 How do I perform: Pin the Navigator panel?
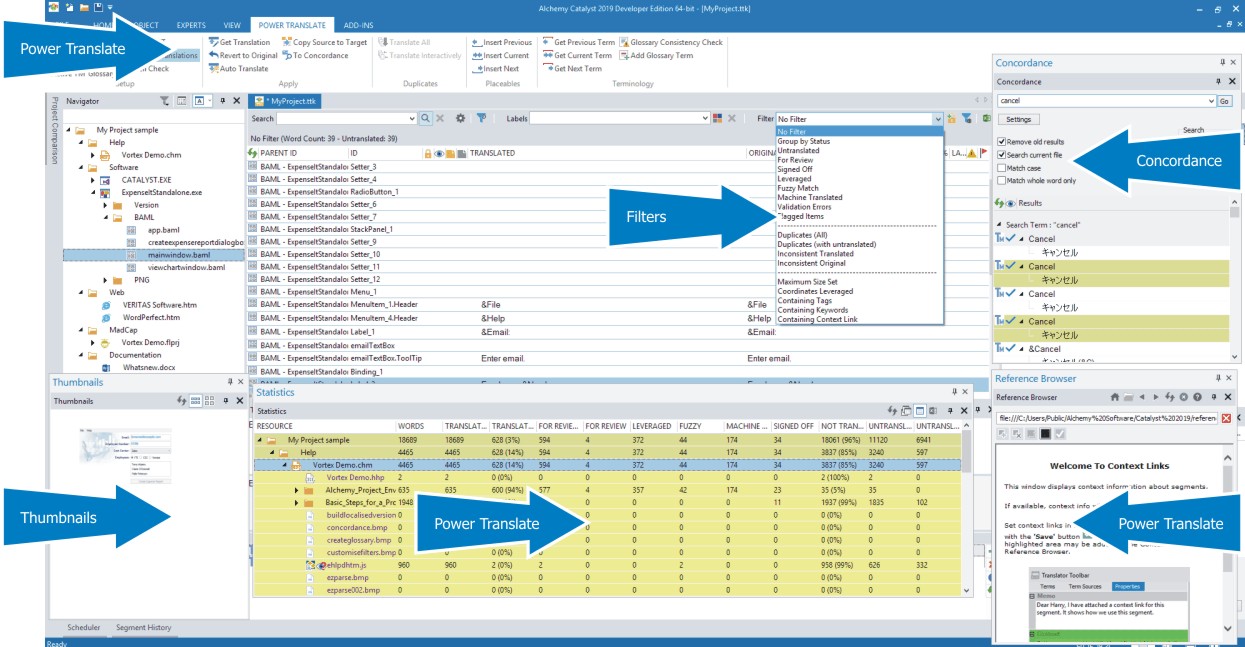tap(223, 101)
